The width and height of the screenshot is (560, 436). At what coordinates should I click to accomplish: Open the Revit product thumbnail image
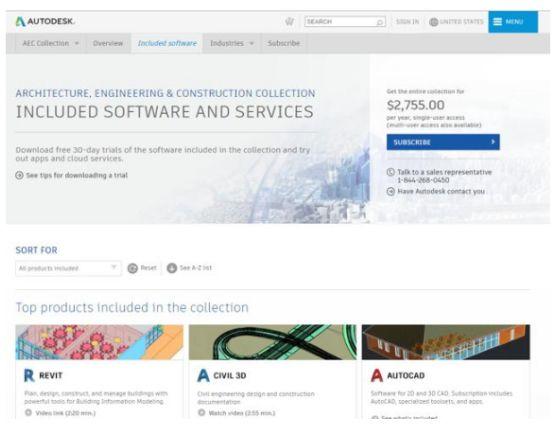point(99,342)
